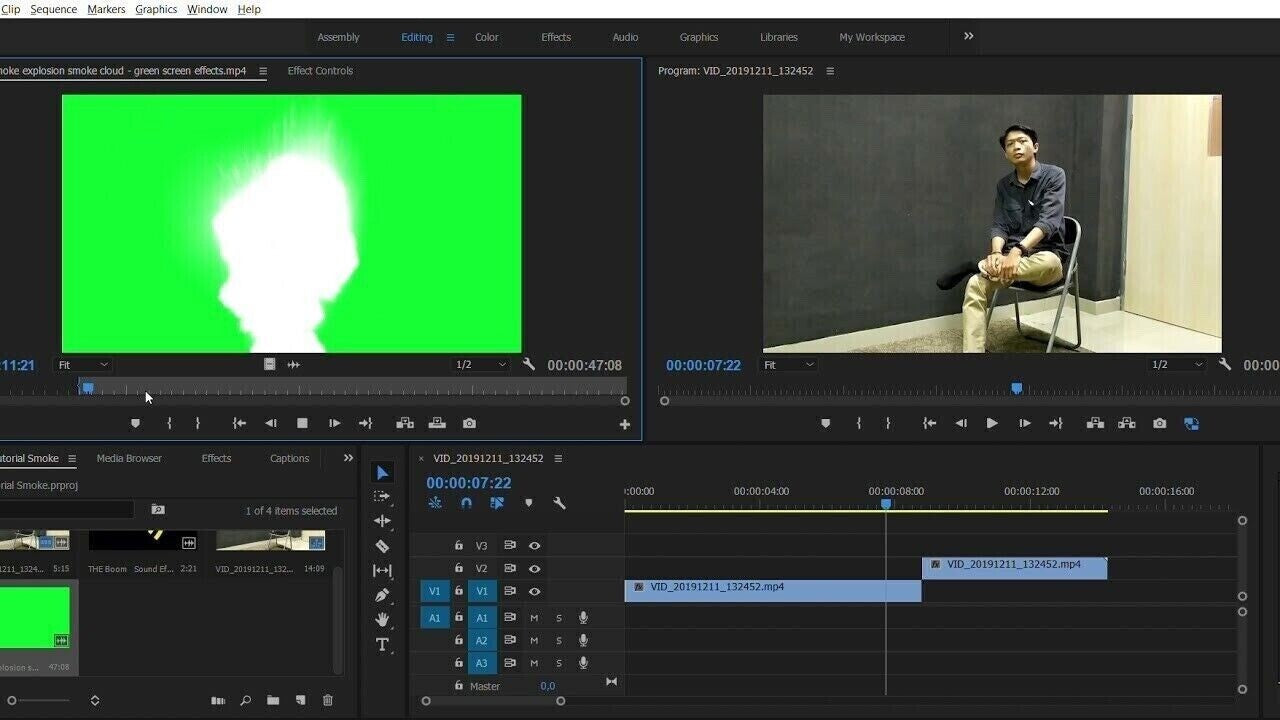Select the Razor tool in tools panel
1280x720 pixels.
(382, 546)
